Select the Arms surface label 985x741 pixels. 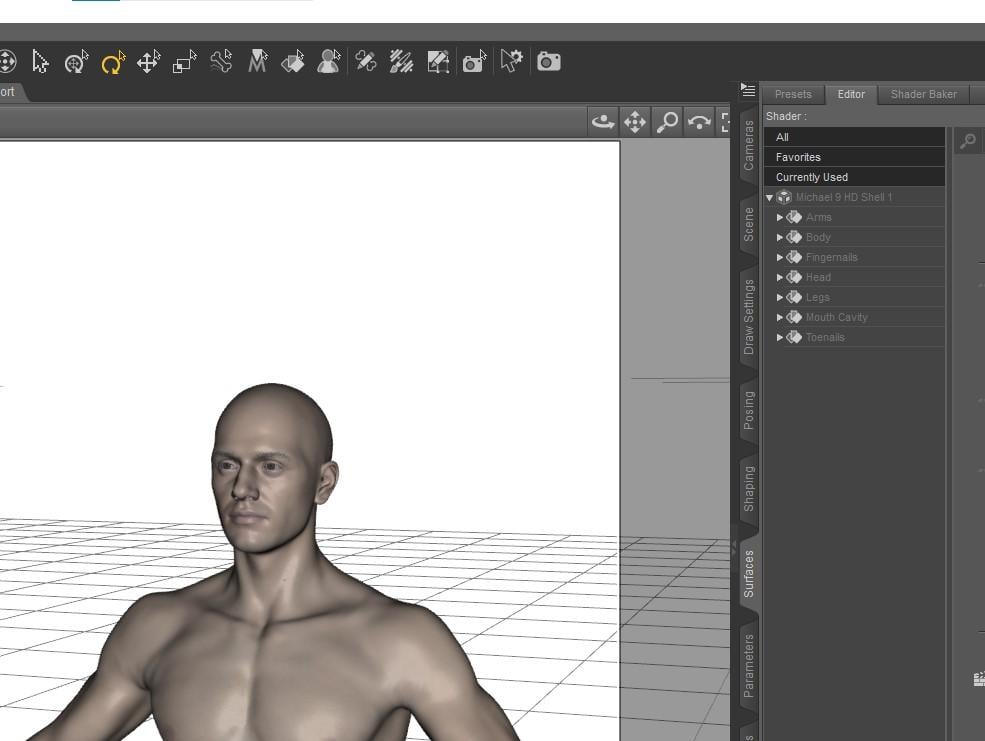tap(819, 217)
